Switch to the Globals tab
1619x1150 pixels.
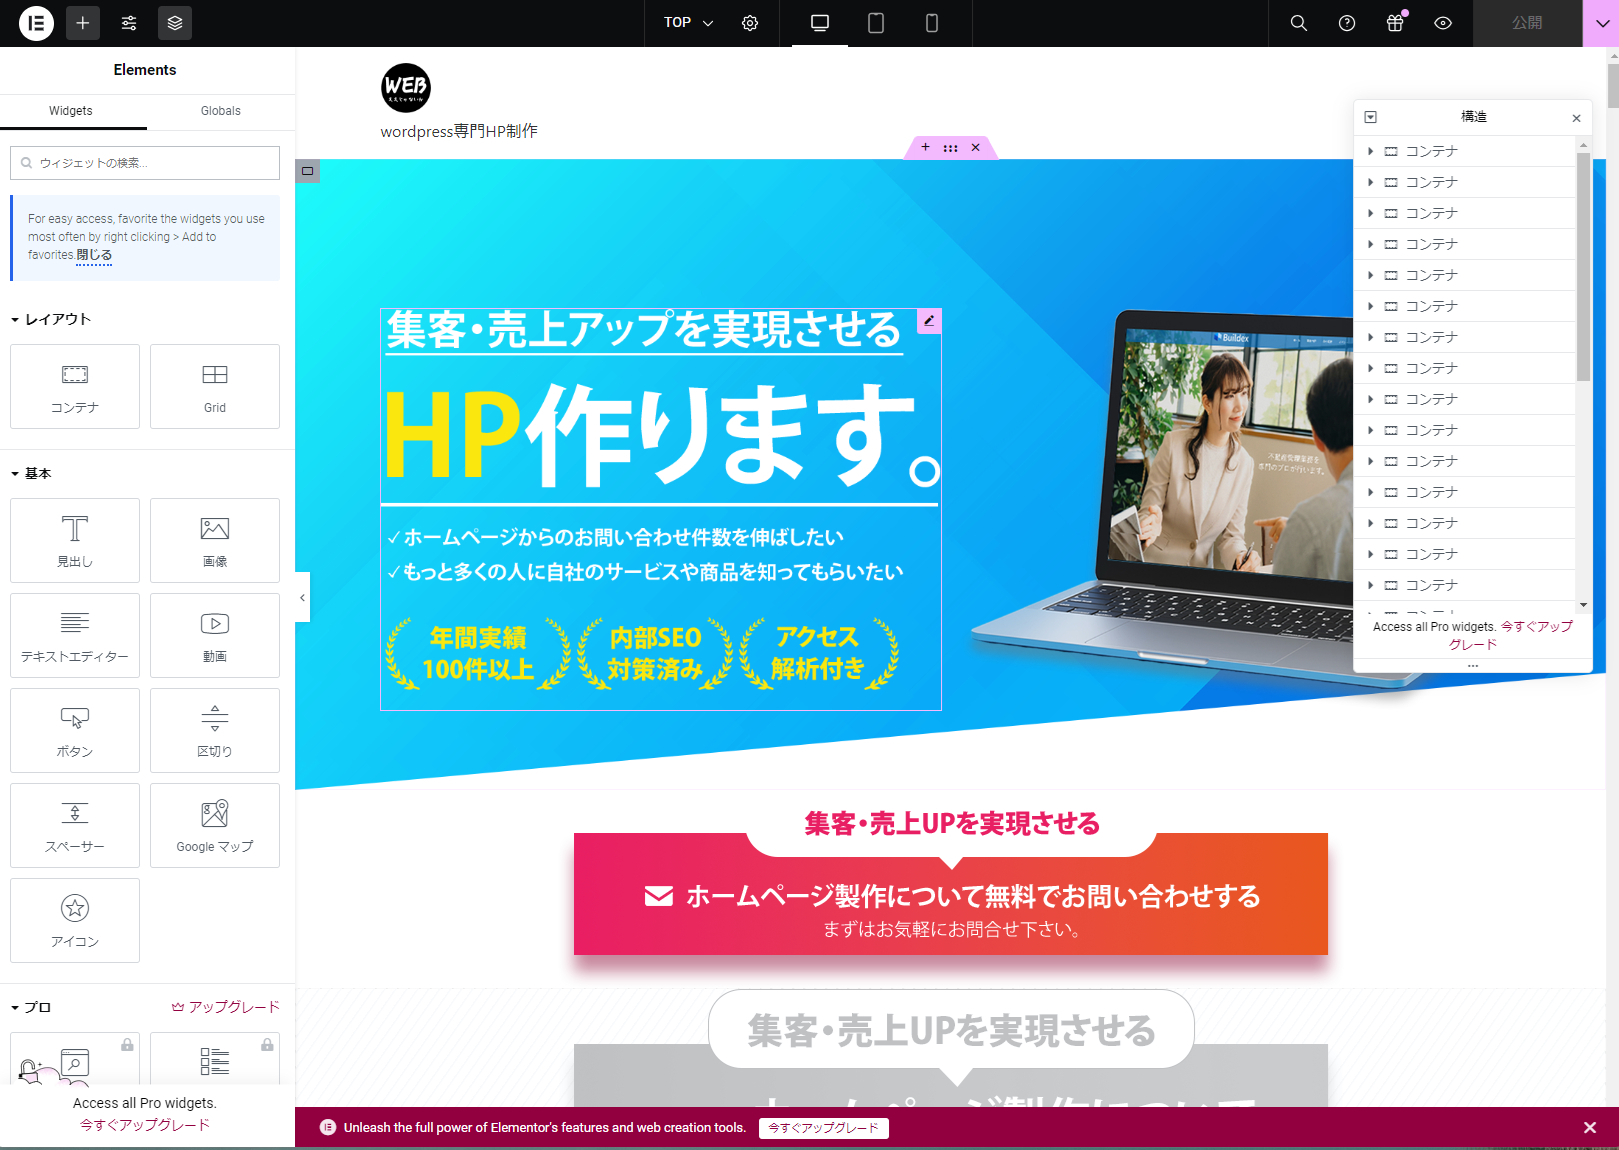(x=221, y=111)
